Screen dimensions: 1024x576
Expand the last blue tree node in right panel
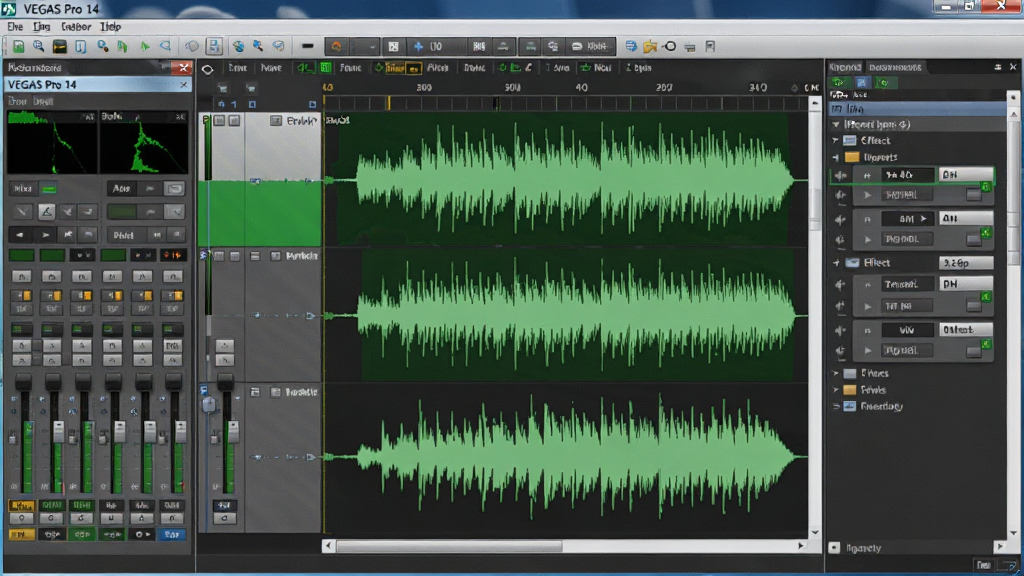[836, 406]
